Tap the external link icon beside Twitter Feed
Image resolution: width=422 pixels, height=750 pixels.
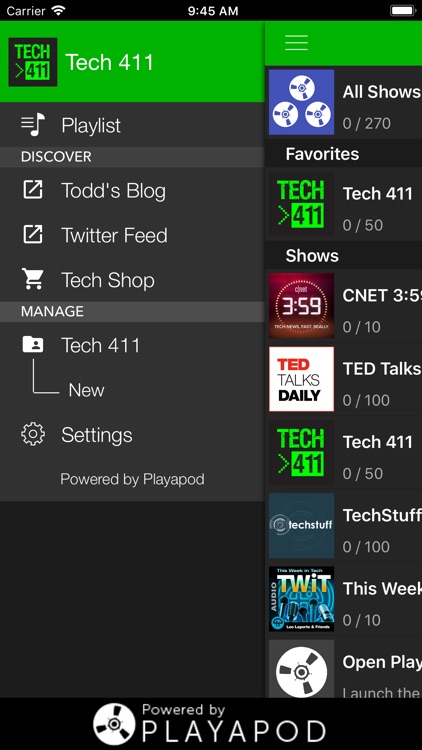[33, 234]
